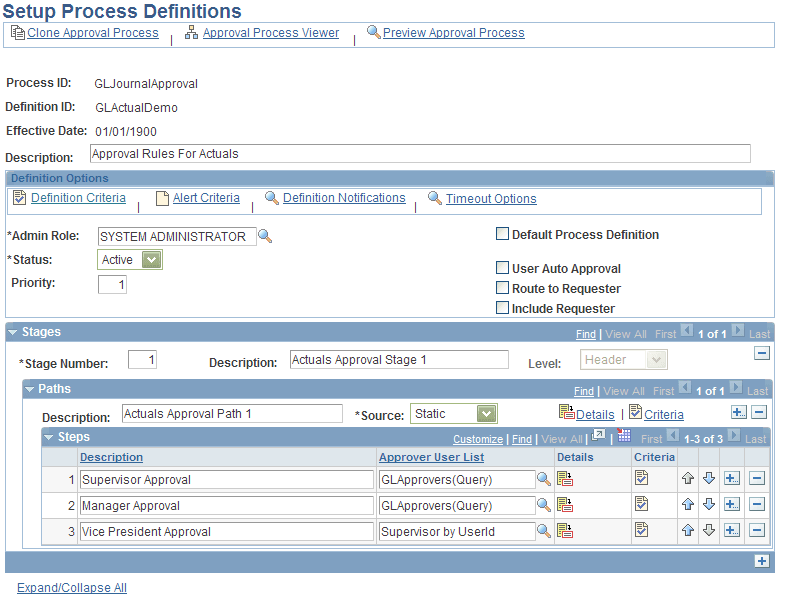Open the Status dropdown showing Active

tap(130, 260)
